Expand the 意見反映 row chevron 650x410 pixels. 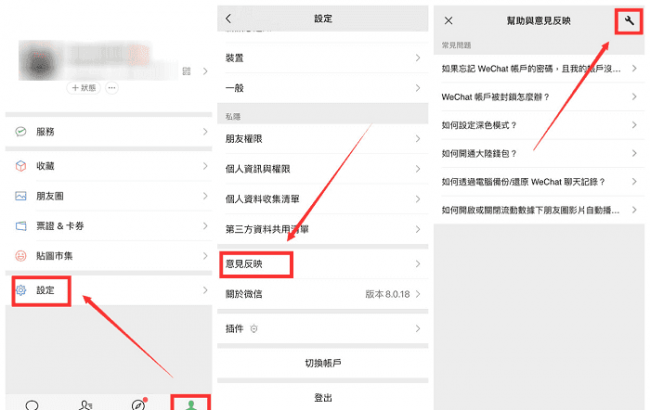pos(418,264)
